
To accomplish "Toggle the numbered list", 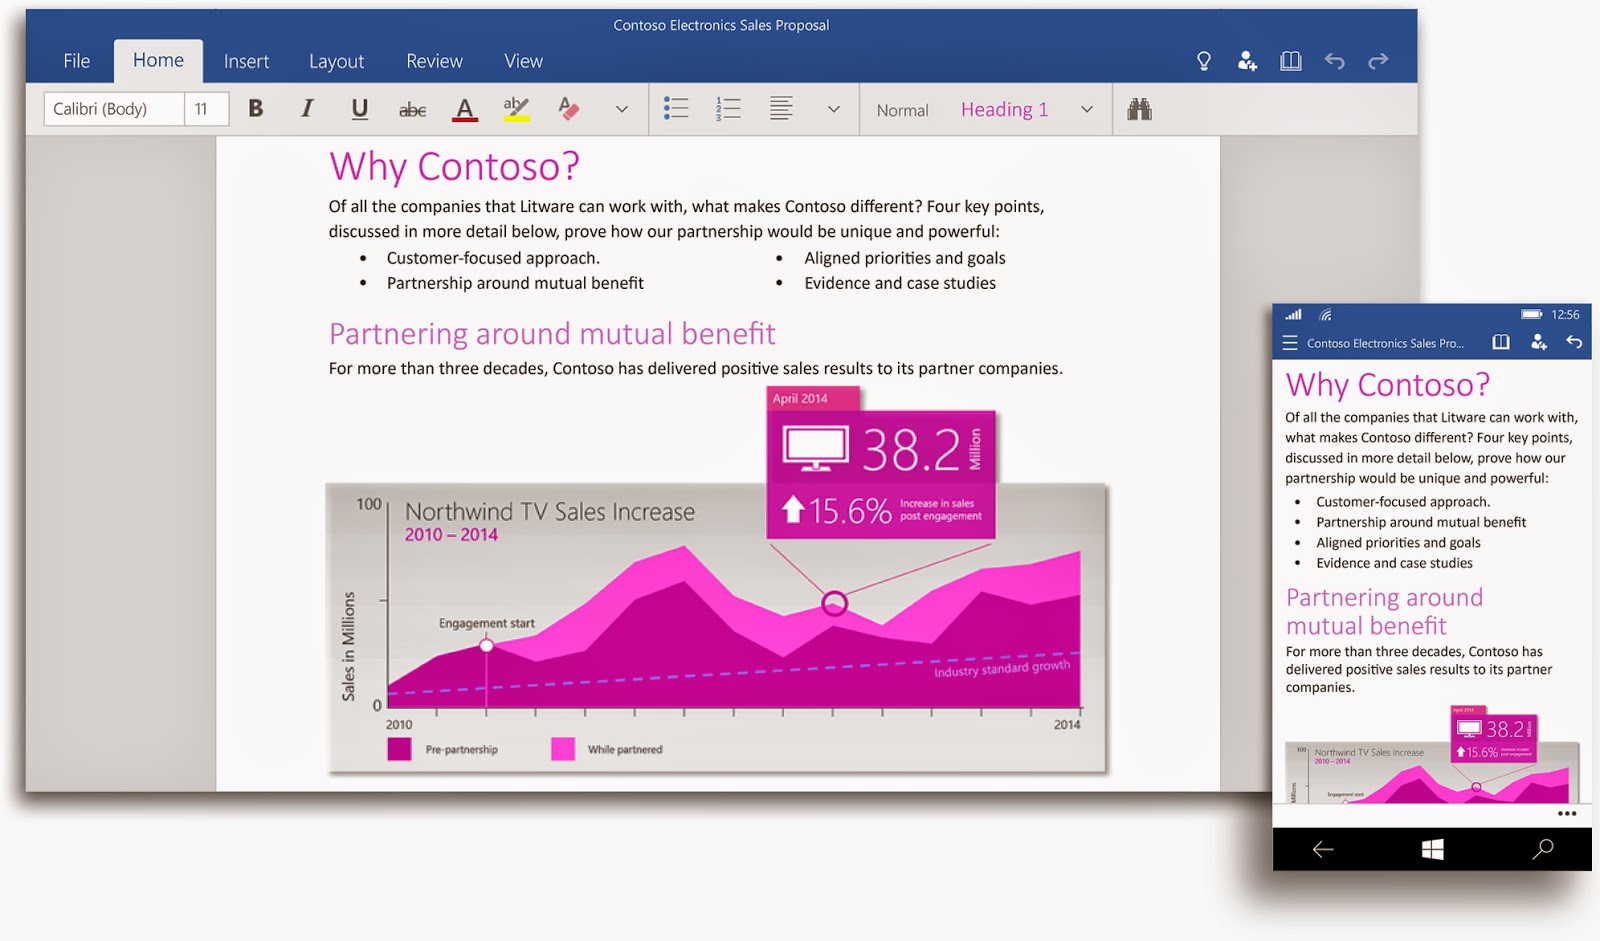I will pyautogui.click(x=728, y=109).
